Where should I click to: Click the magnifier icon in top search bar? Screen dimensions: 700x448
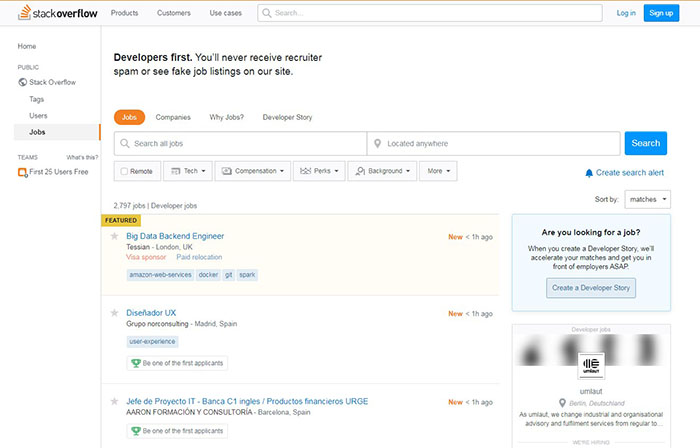[267, 13]
